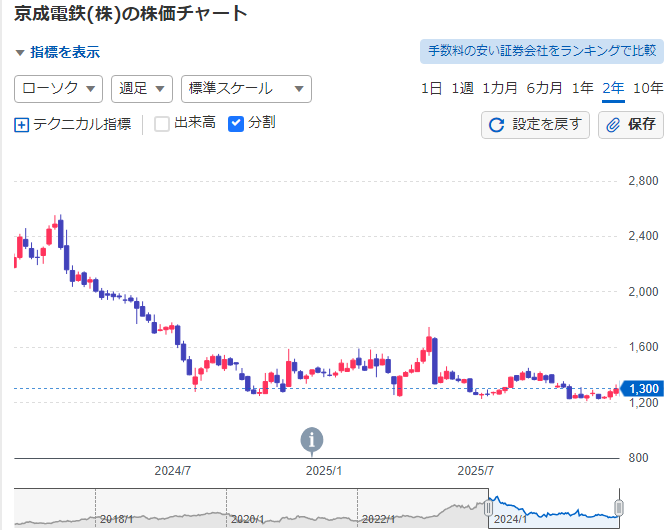This screenshot has height=530, width=669.
Task: Click the plus icon beside テクニカル指標
Action: point(21,125)
